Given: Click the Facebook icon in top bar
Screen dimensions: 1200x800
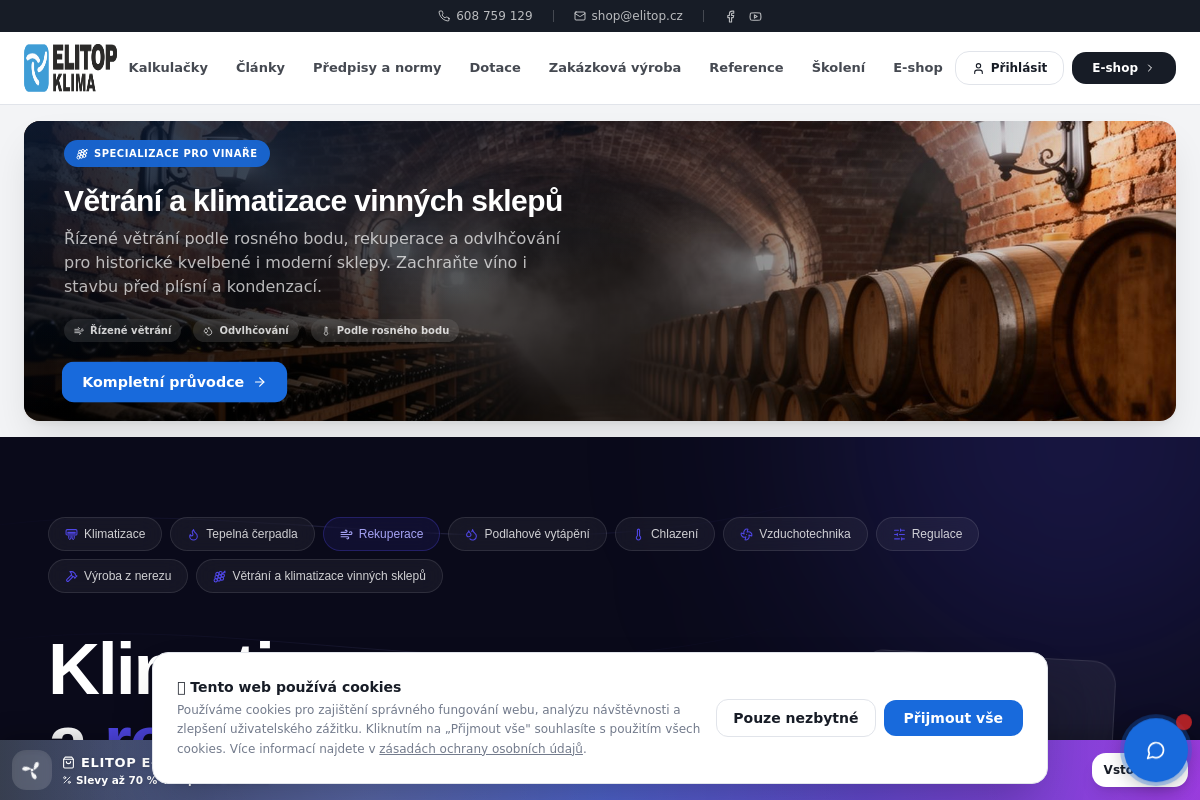Looking at the screenshot, I should [730, 16].
